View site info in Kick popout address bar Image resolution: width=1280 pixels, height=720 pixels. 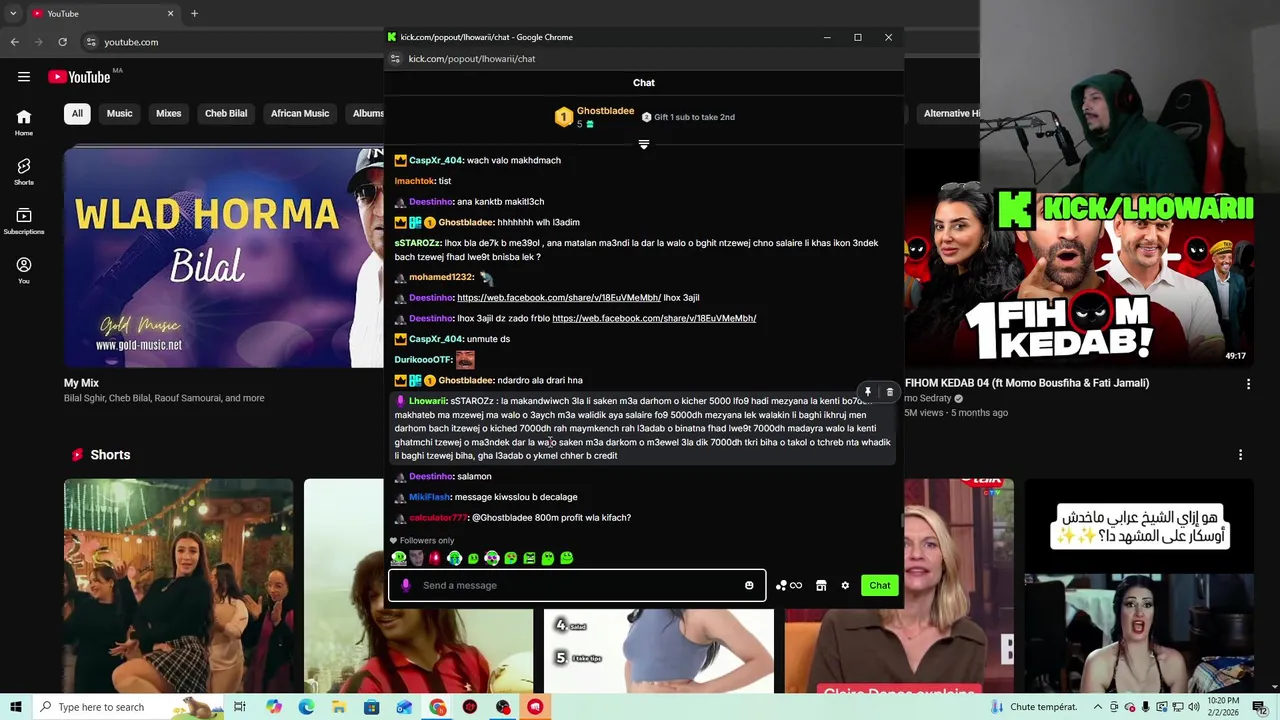(395, 59)
